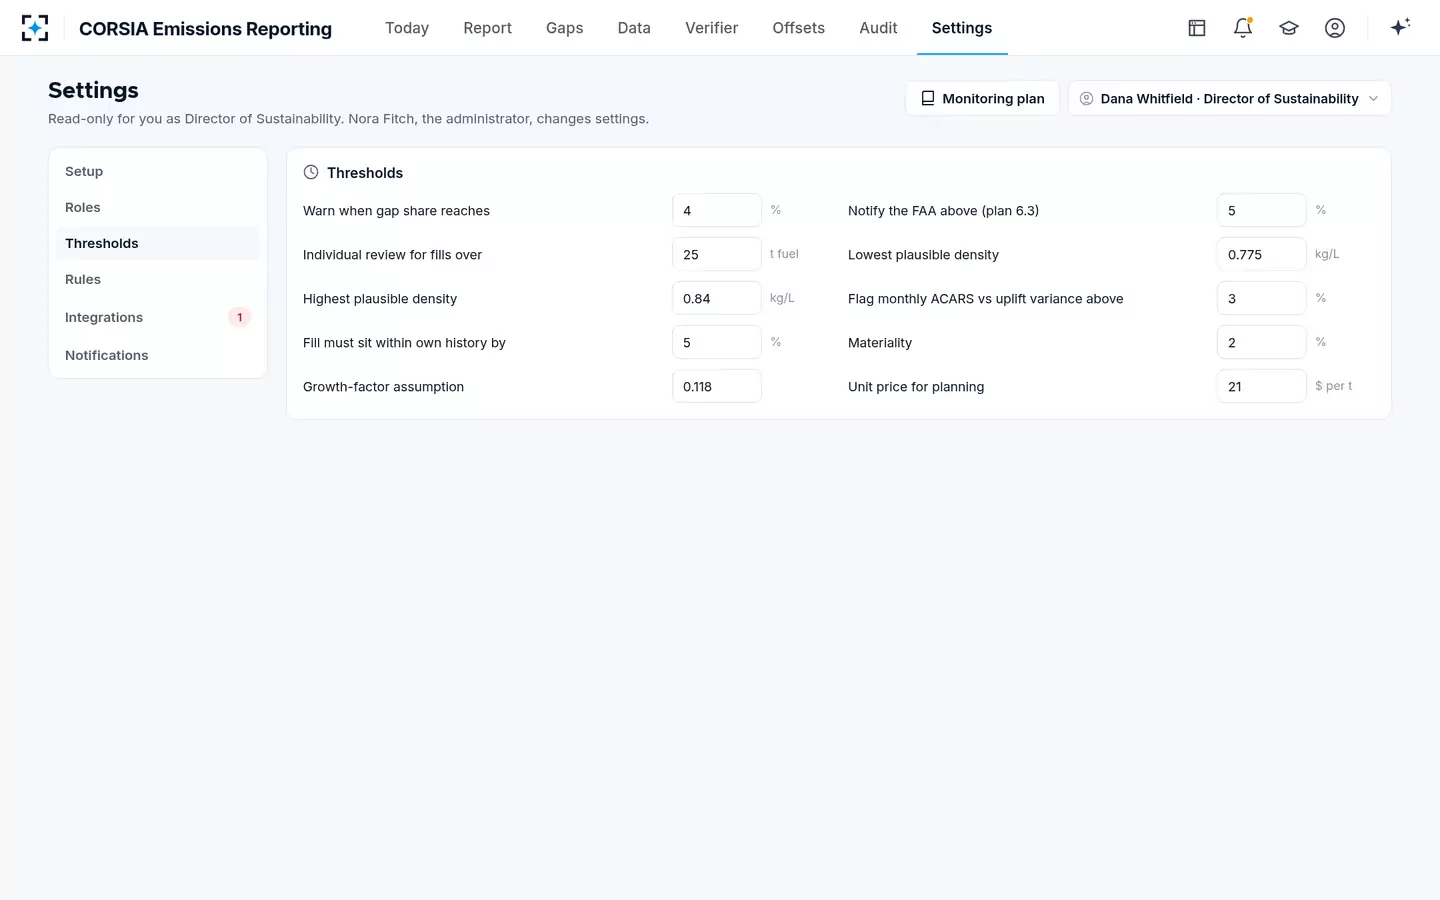Click the individual review fills field
The image size is (1440, 900).
pos(717,254)
